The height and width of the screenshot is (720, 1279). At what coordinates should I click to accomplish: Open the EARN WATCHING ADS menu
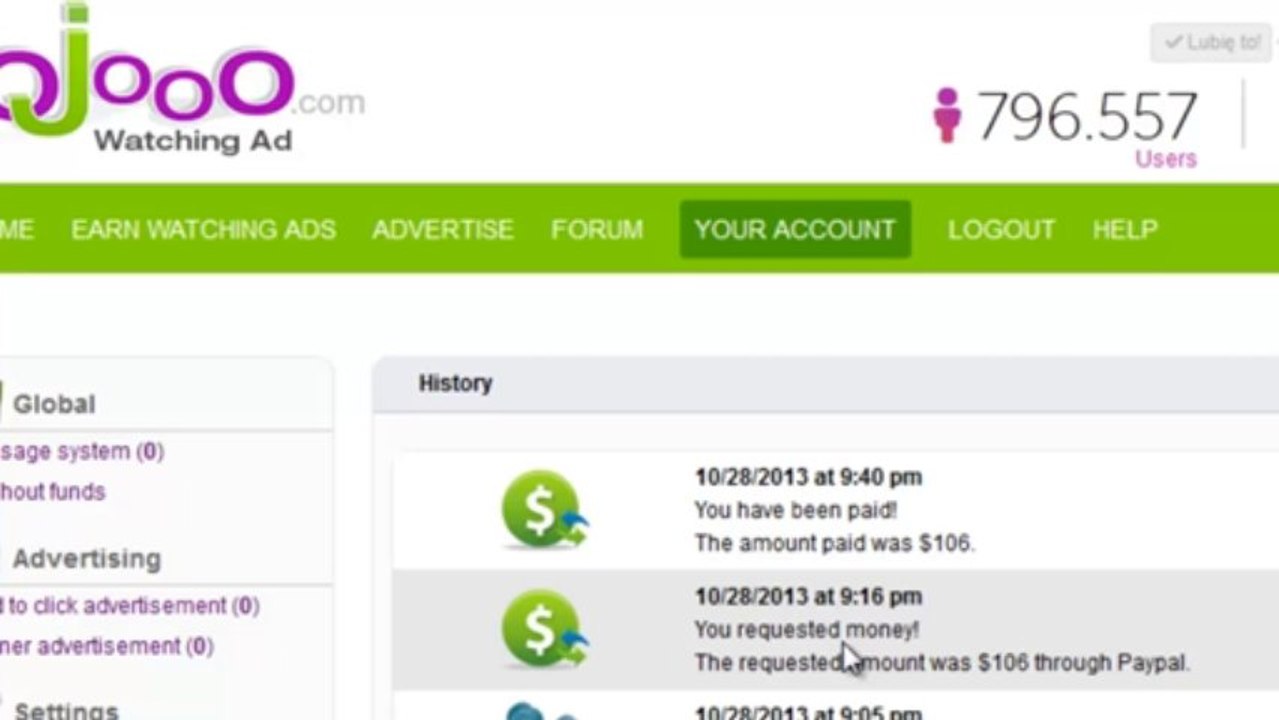point(203,229)
